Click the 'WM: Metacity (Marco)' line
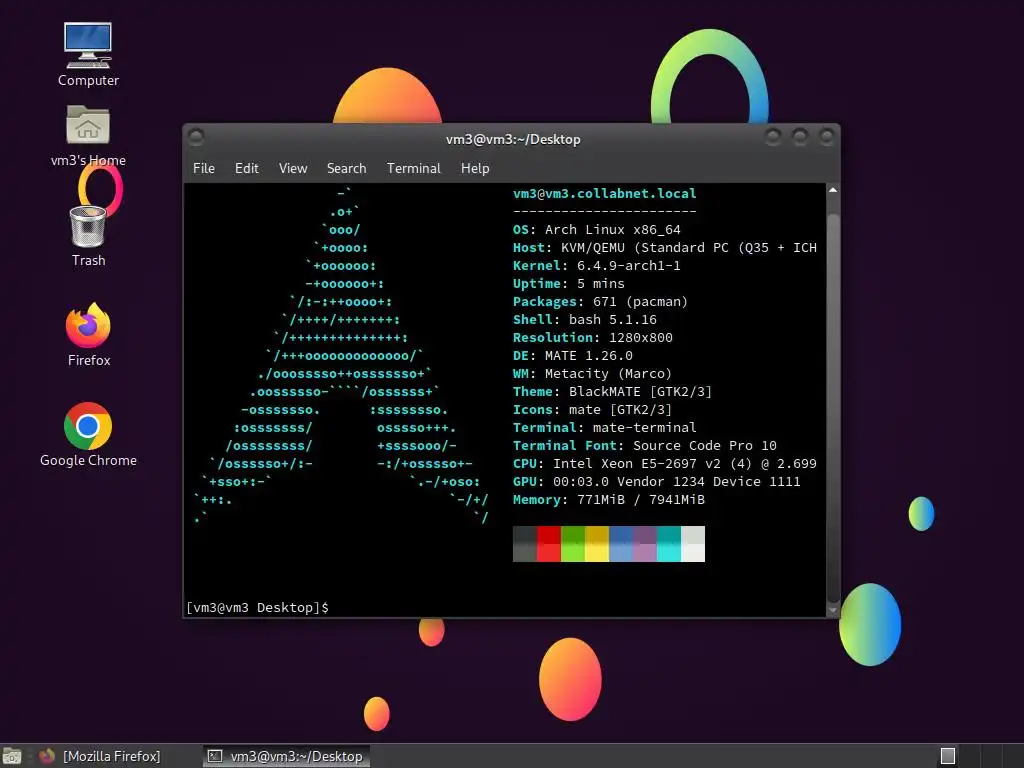The image size is (1024, 768). [x=592, y=374]
